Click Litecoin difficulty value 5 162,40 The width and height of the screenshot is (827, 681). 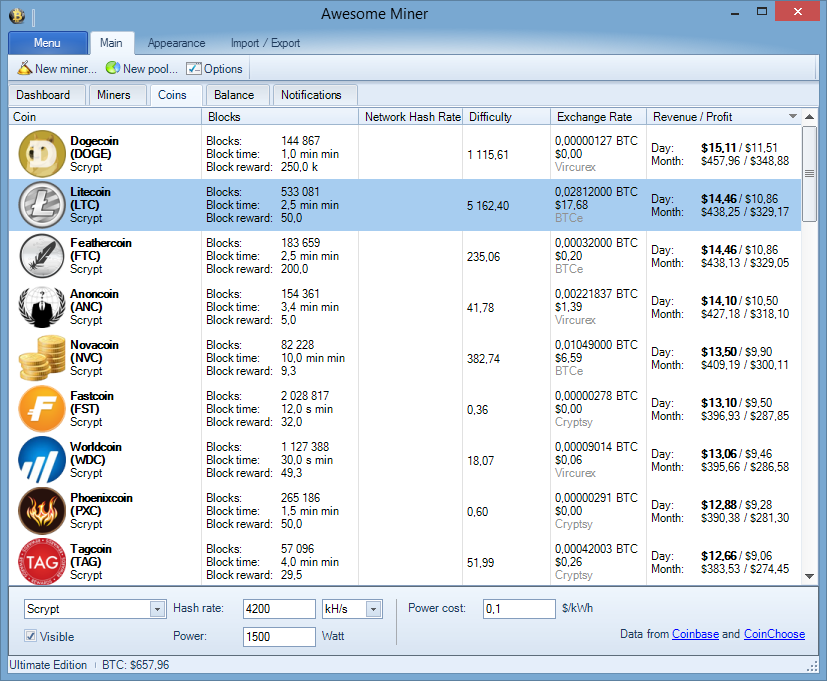tap(488, 206)
